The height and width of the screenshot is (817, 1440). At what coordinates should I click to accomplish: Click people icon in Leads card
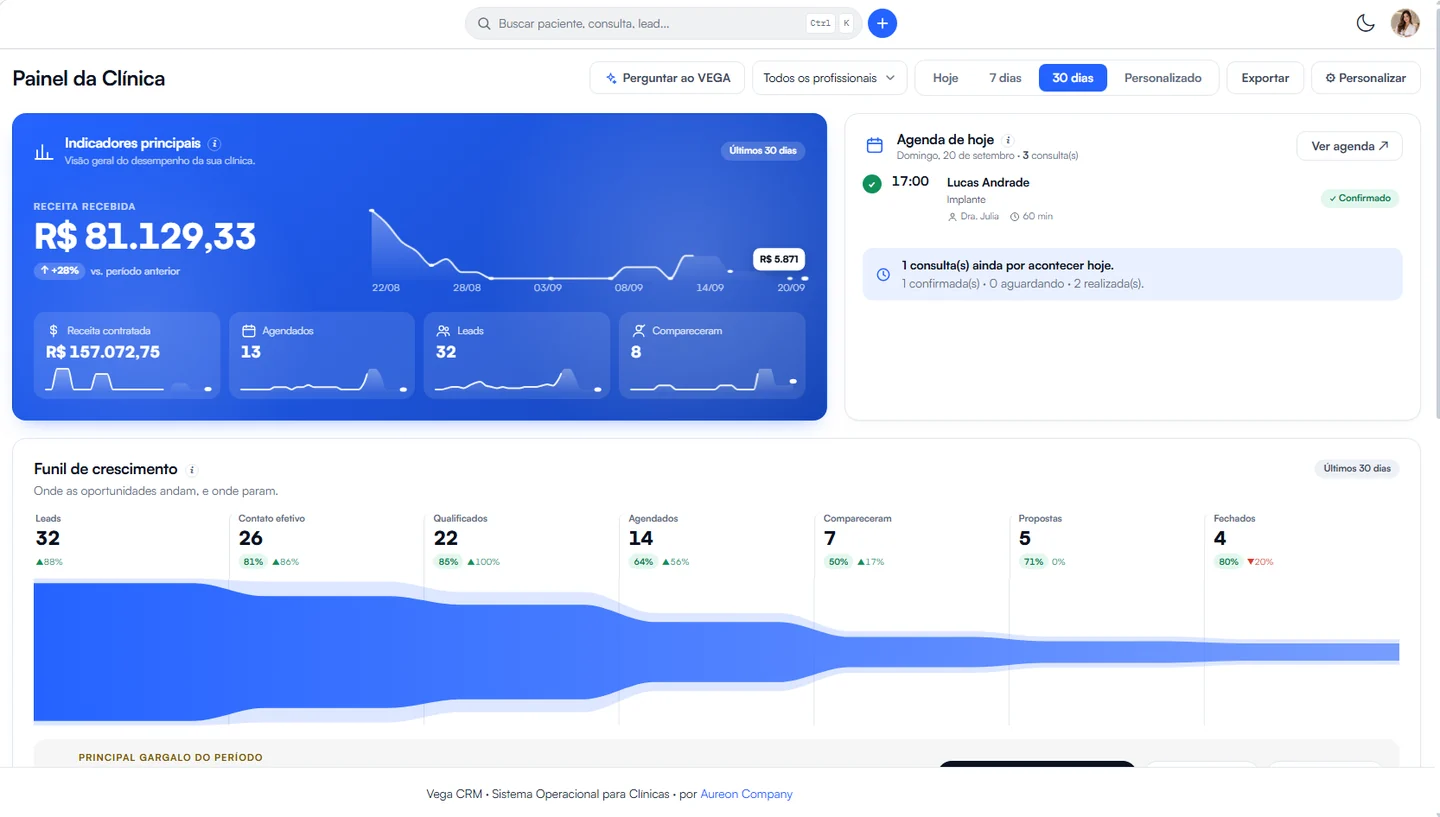(x=443, y=330)
